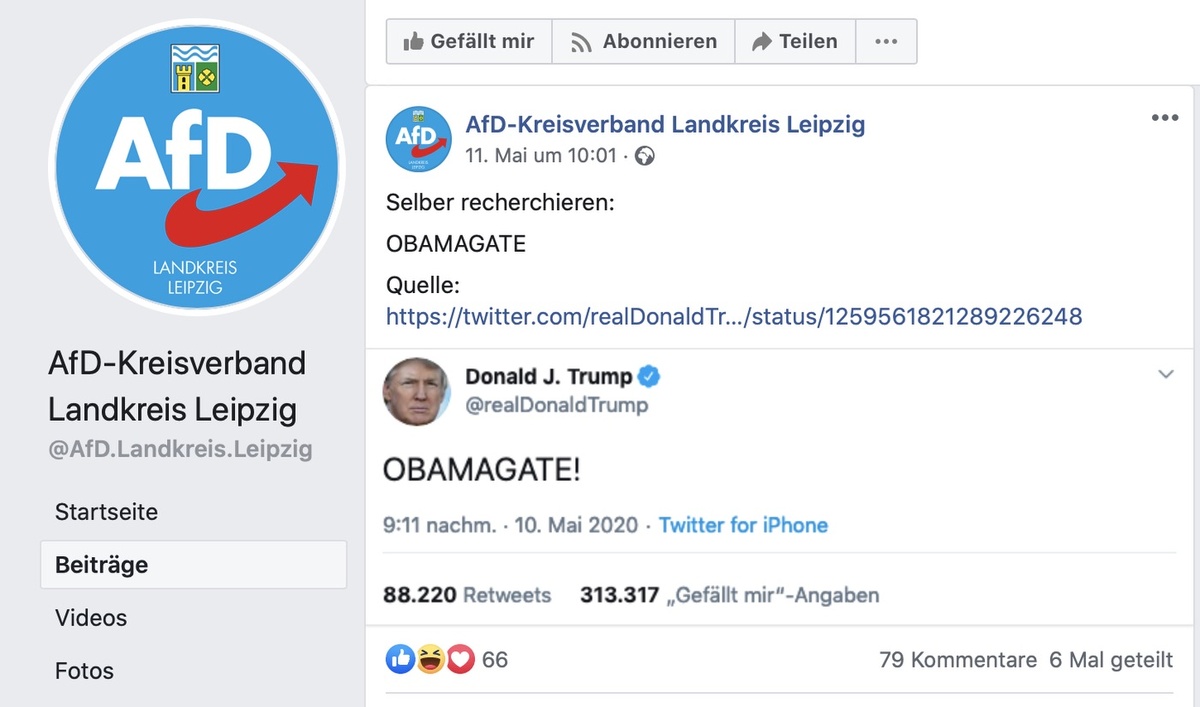Click the thumbs-up reaction icon below the tweet

[400, 660]
